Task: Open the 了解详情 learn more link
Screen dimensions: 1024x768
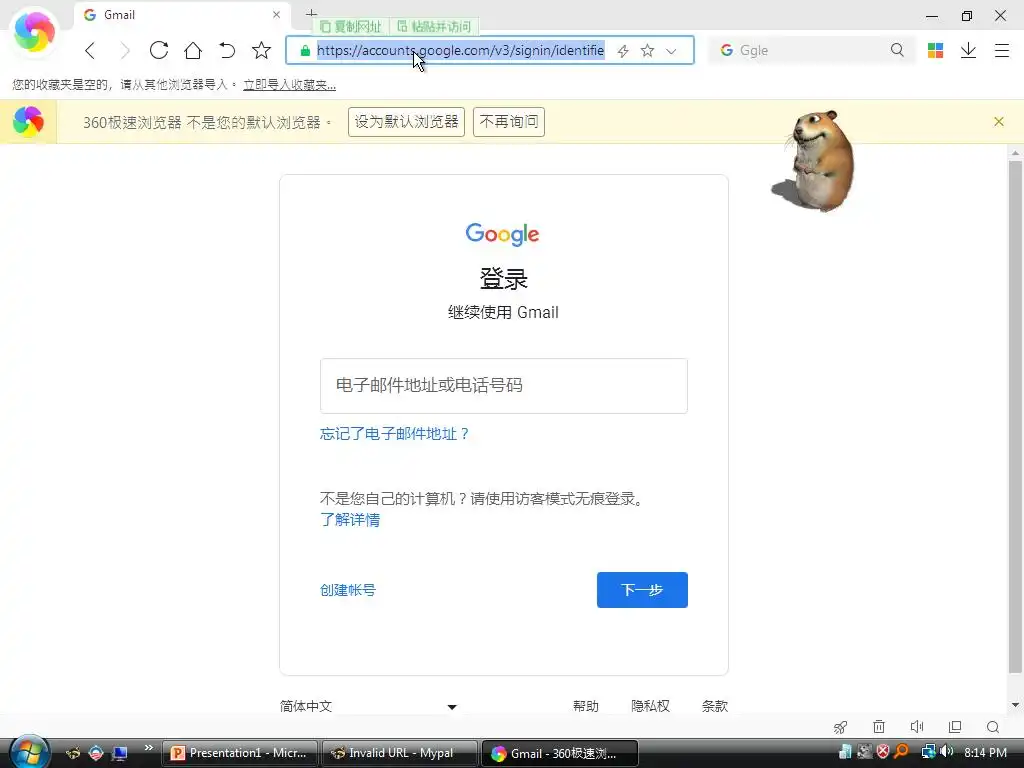Action: 350,520
